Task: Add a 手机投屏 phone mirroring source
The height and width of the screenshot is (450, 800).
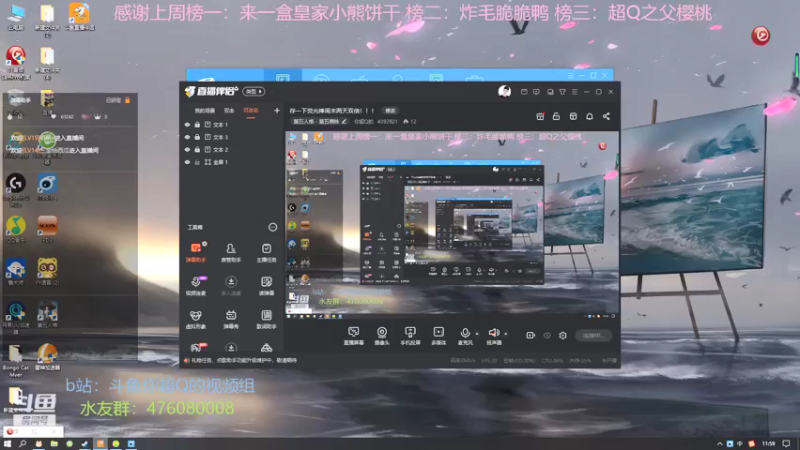Action: pyautogui.click(x=410, y=336)
